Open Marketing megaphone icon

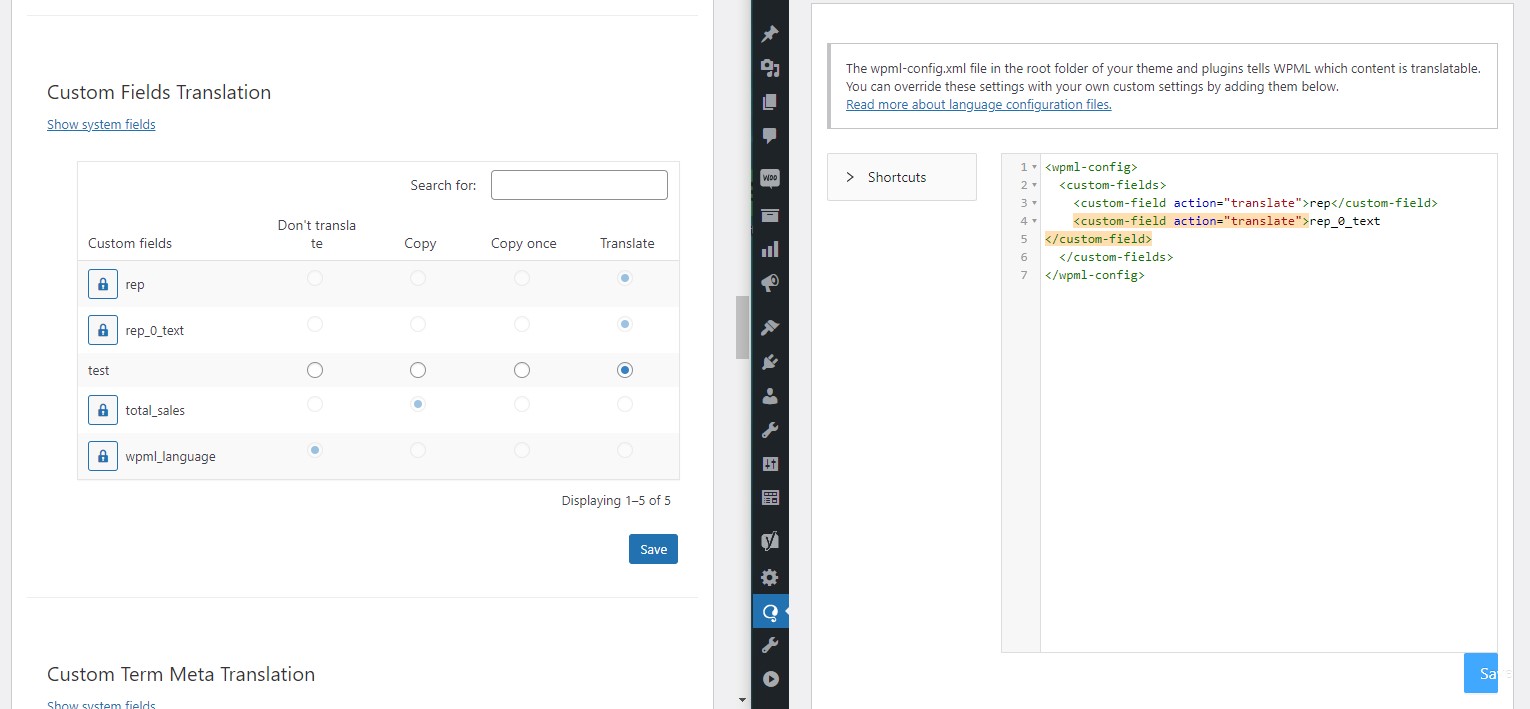770,283
